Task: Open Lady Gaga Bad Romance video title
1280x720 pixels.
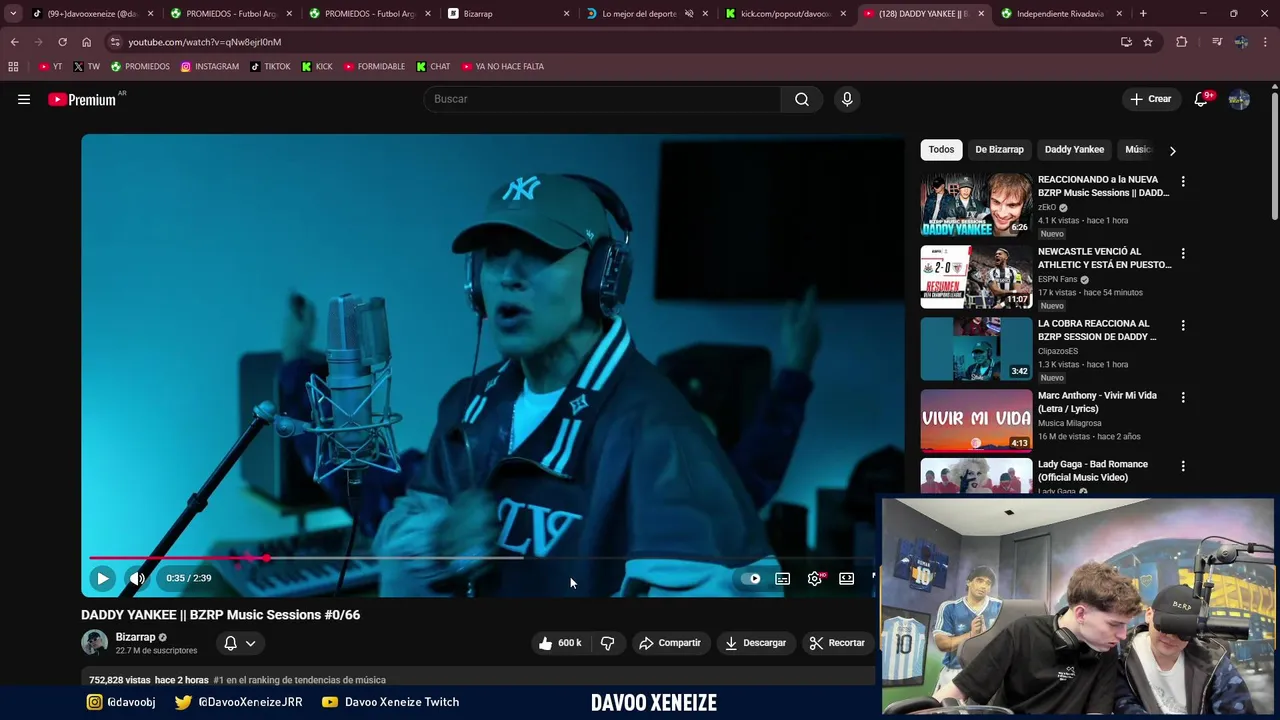Action: point(1093,471)
